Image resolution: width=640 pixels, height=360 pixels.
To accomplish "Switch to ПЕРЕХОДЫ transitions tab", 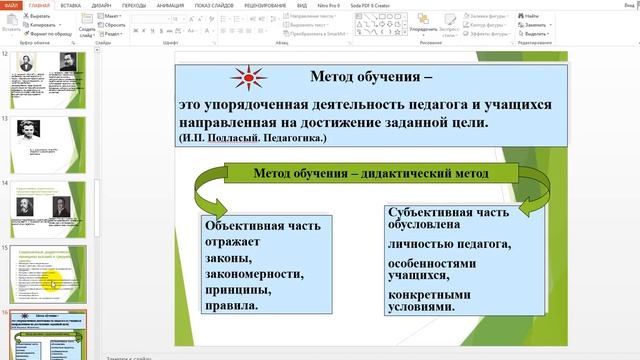I will tap(134, 6).
